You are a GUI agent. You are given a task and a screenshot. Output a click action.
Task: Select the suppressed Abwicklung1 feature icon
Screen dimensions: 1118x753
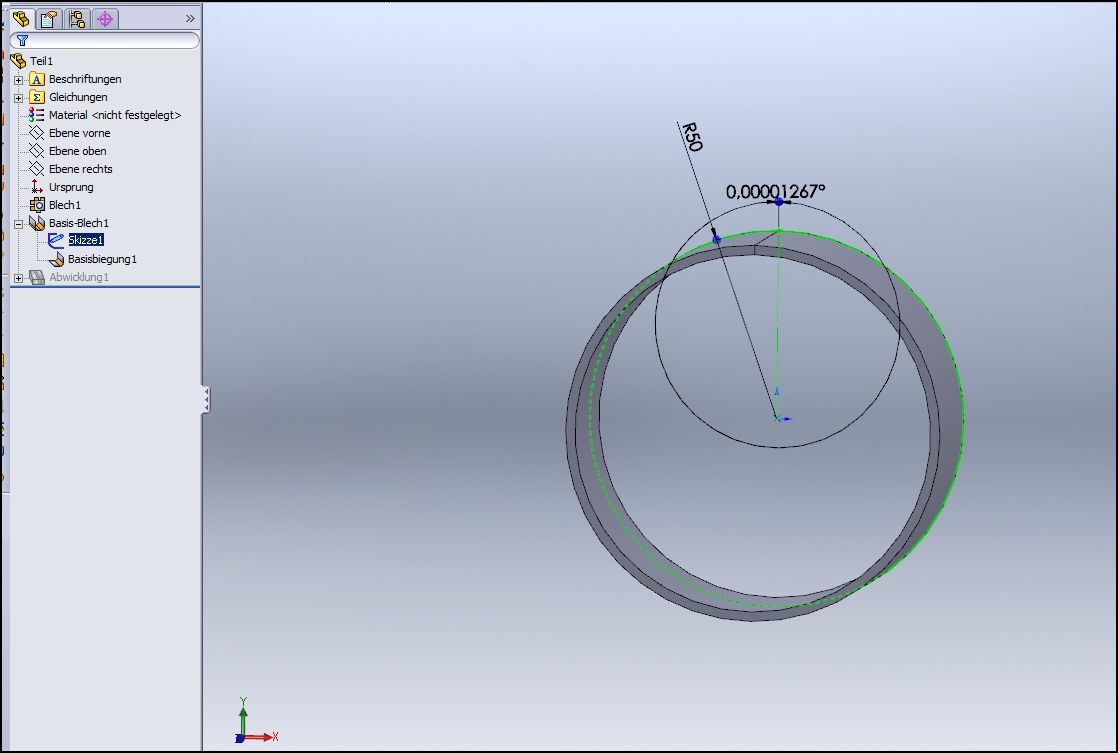tap(36, 277)
